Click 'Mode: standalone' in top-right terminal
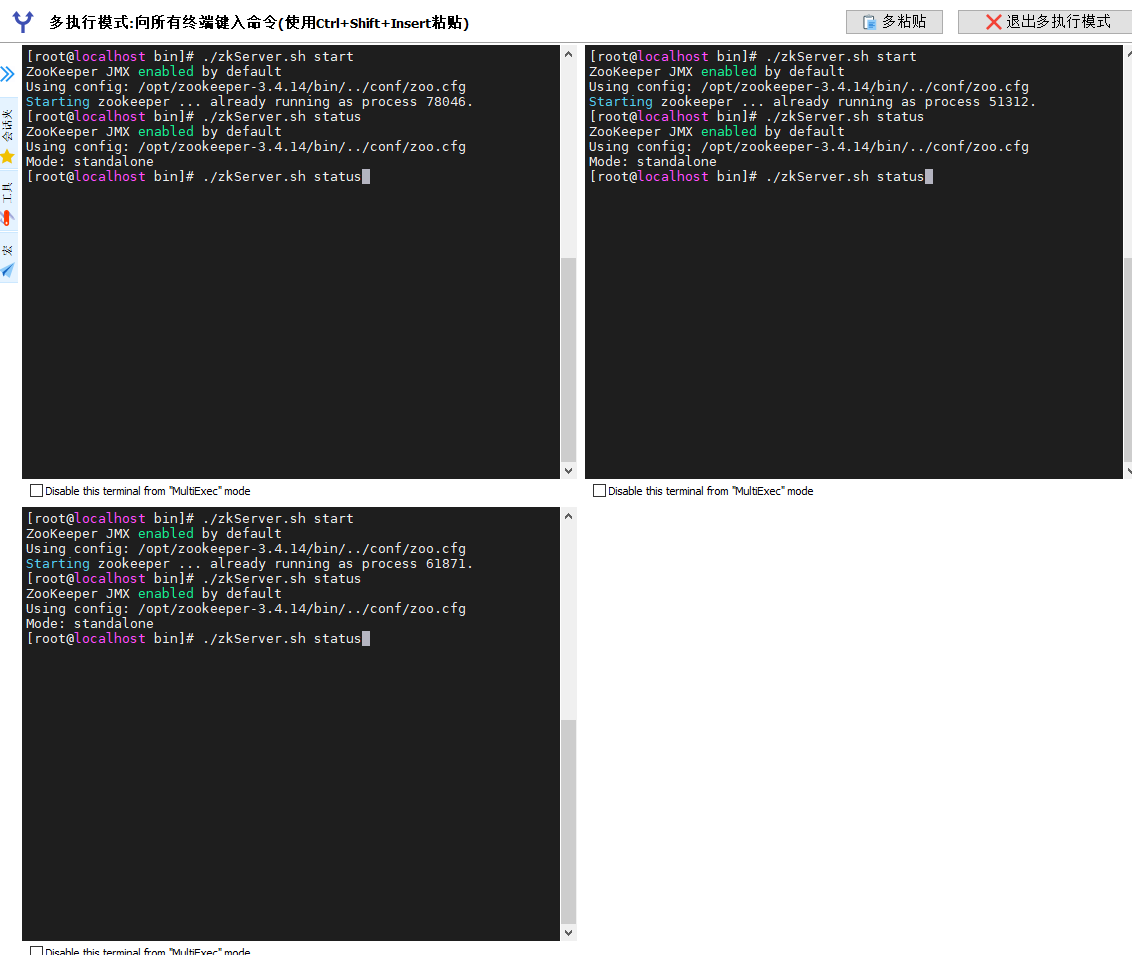 (x=653, y=162)
